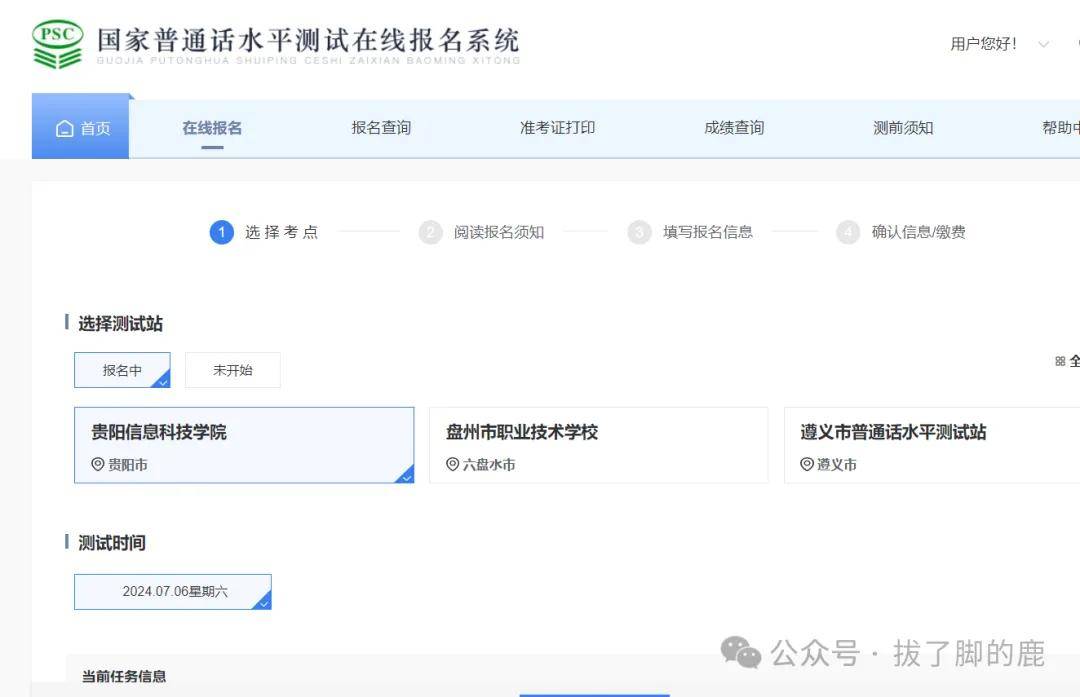Click location pin icon next to 六盘水市
The height and width of the screenshot is (697, 1080).
point(453,464)
